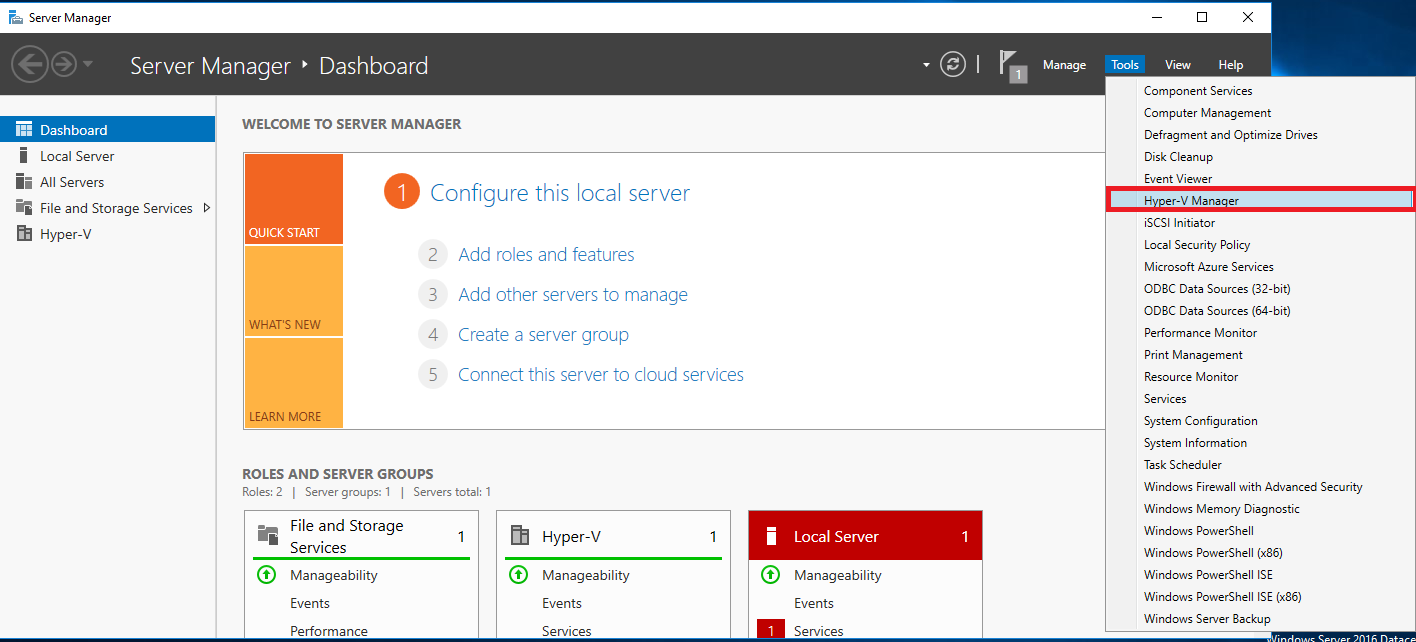
Task: Click the back navigation arrow icon
Action: click(x=30, y=65)
